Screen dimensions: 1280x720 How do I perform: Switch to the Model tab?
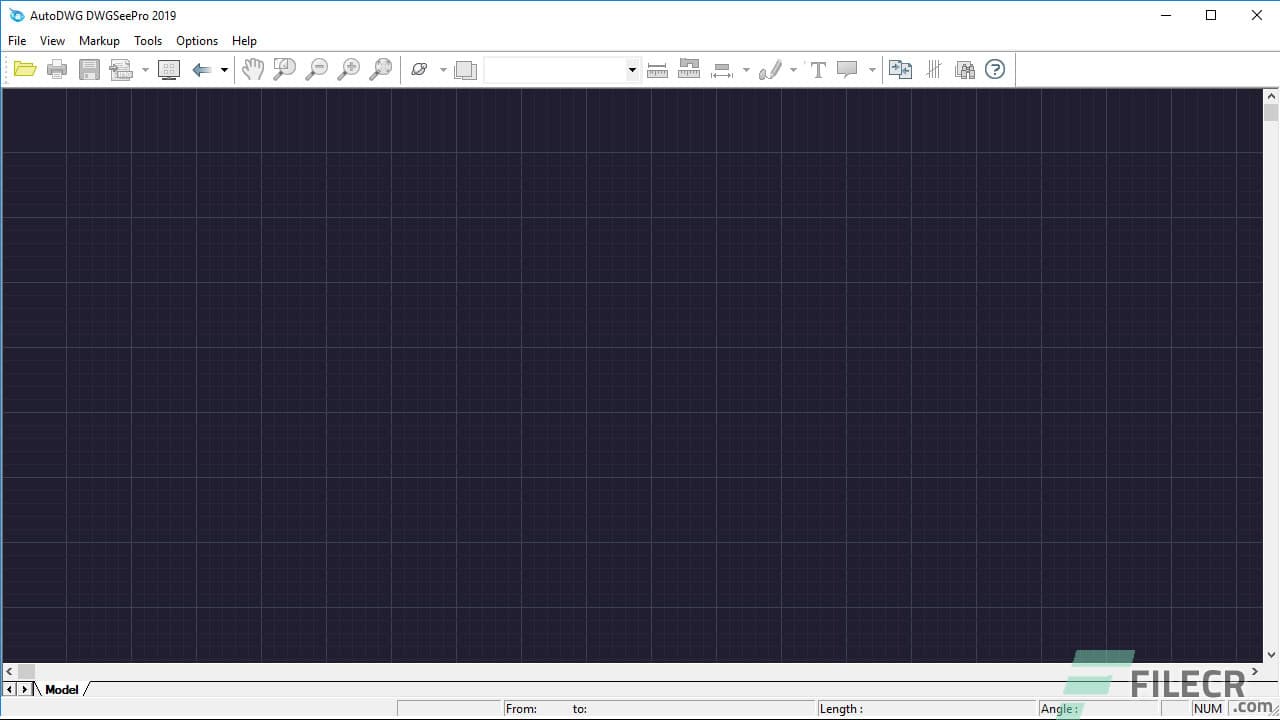(62, 689)
